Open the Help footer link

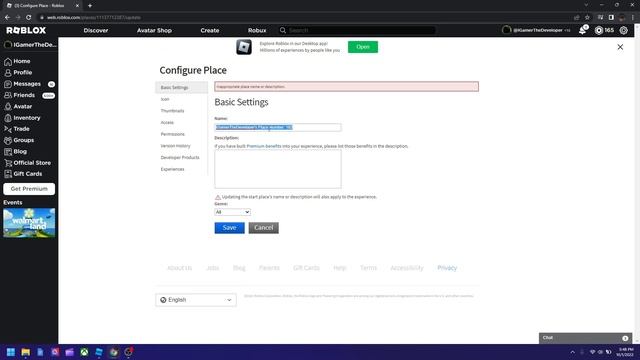click(x=340, y=268)
